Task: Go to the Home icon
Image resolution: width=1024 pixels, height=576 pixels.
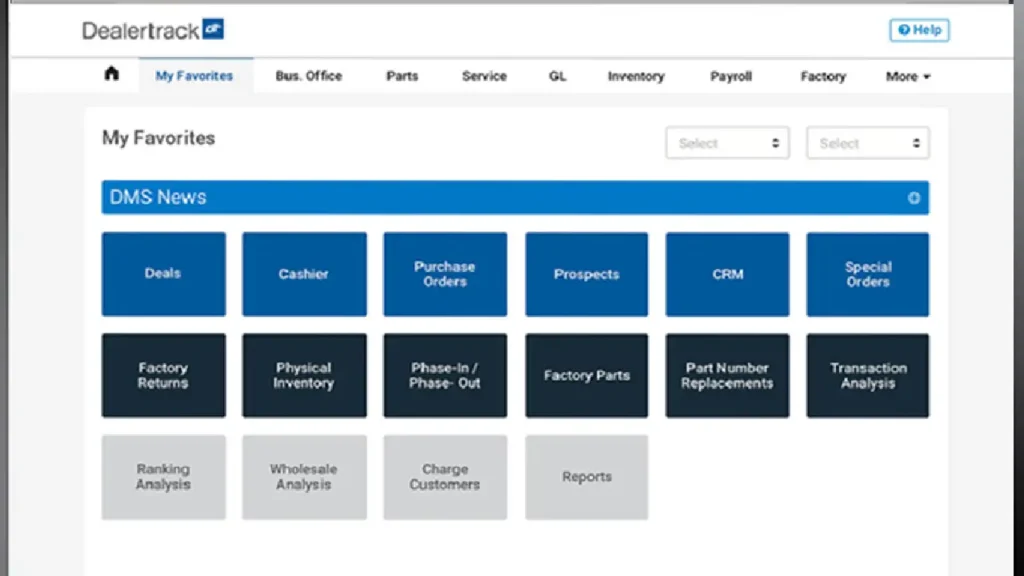Action: coord(112,74)
